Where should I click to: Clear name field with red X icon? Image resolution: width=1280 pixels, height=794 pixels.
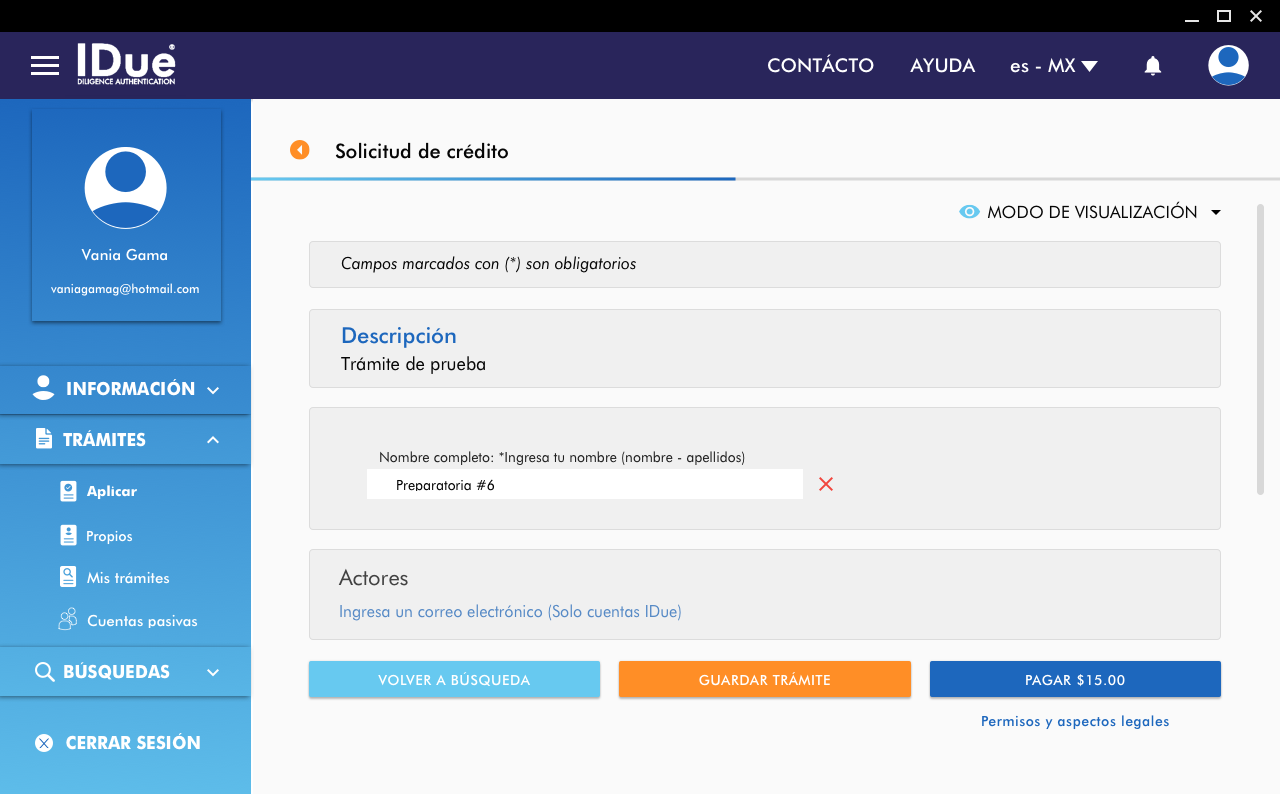click(x=826, y=484)
